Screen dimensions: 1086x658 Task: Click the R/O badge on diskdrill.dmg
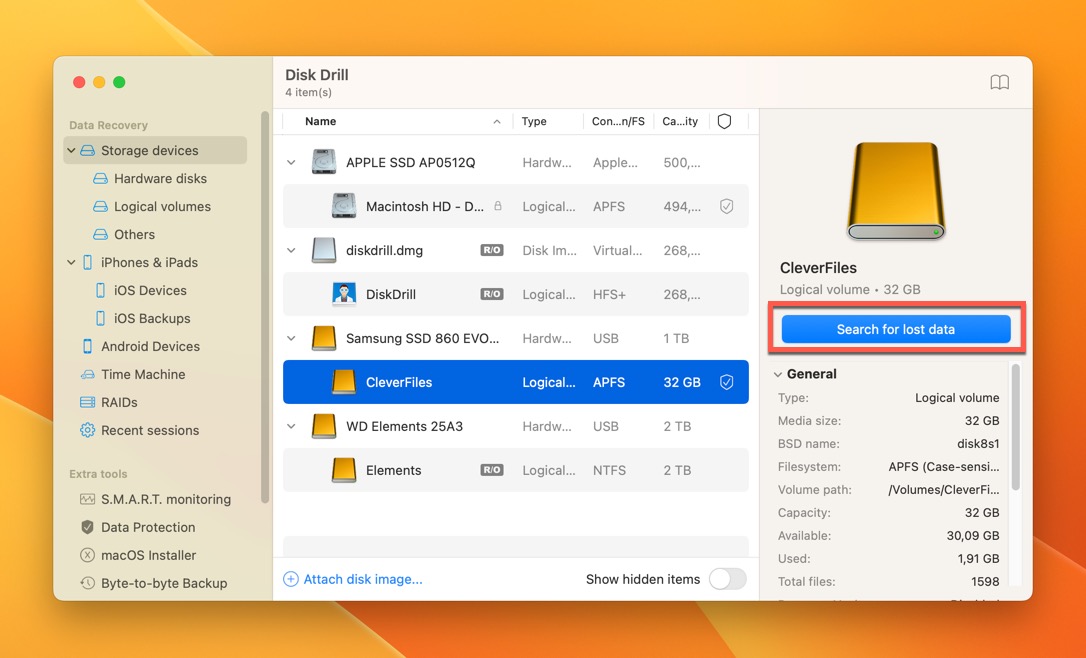[x=492, y=250]
